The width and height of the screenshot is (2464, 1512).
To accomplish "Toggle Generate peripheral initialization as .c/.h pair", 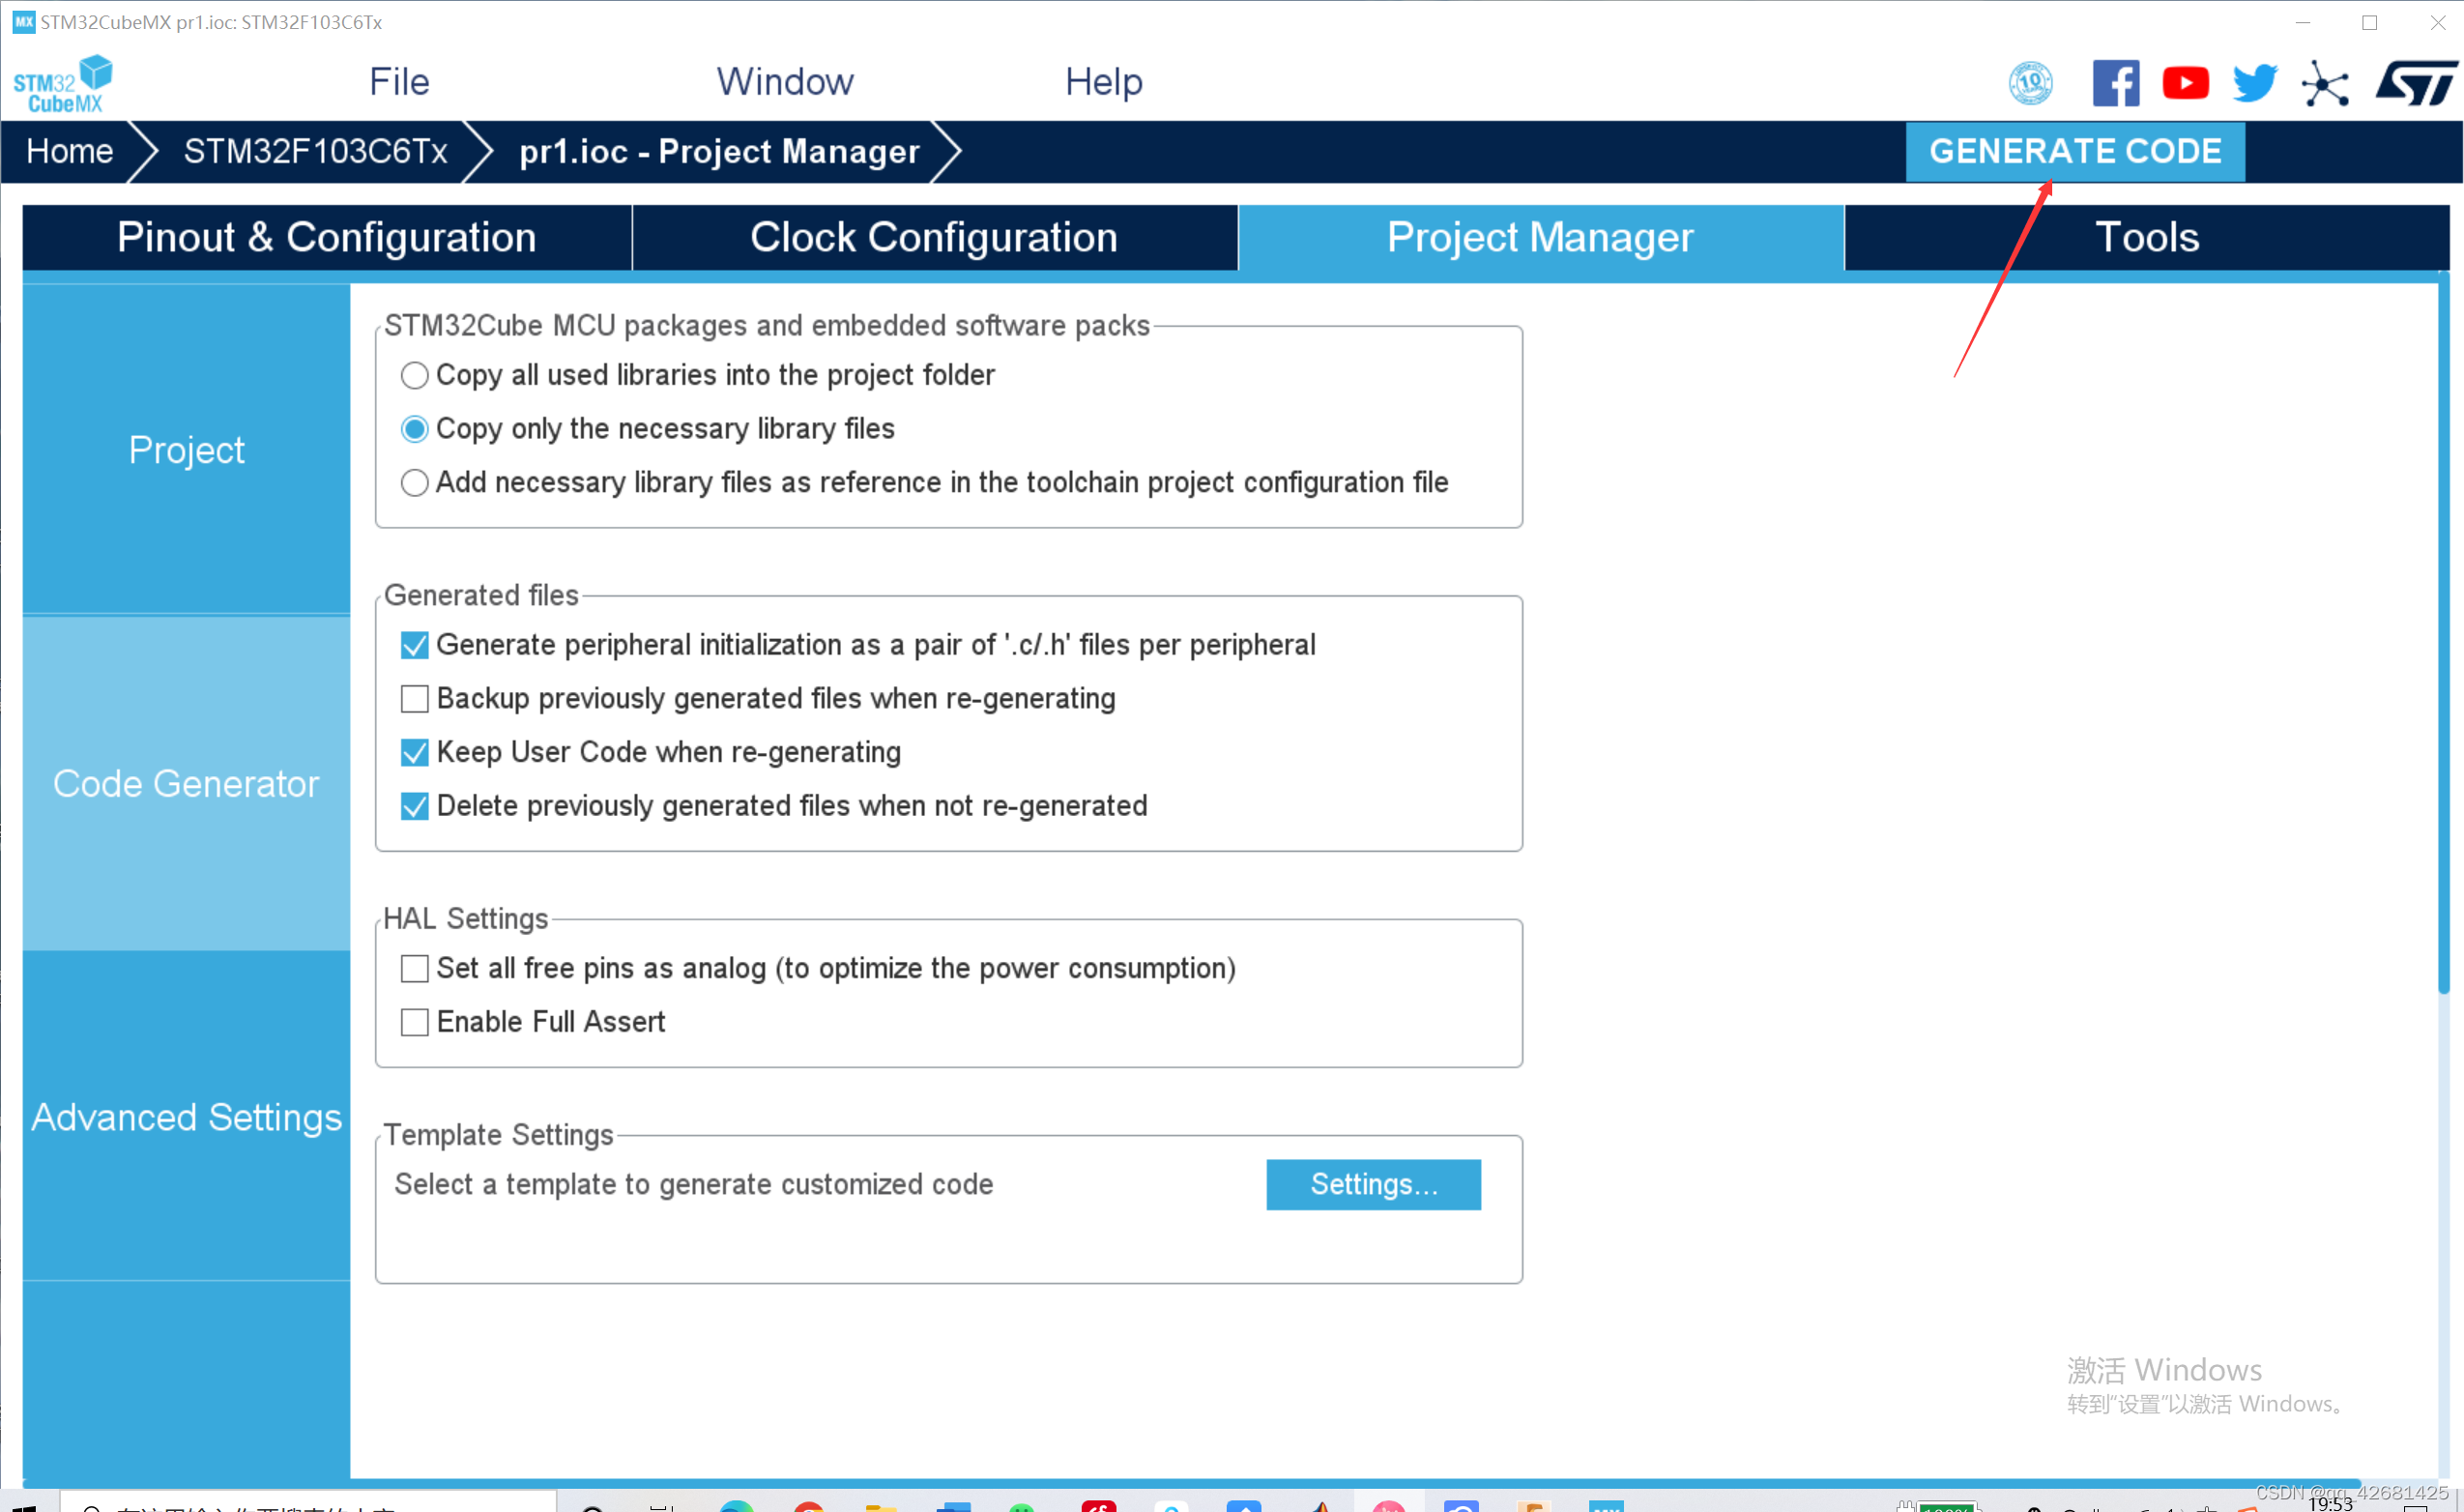I will click(x=414, y=646).
